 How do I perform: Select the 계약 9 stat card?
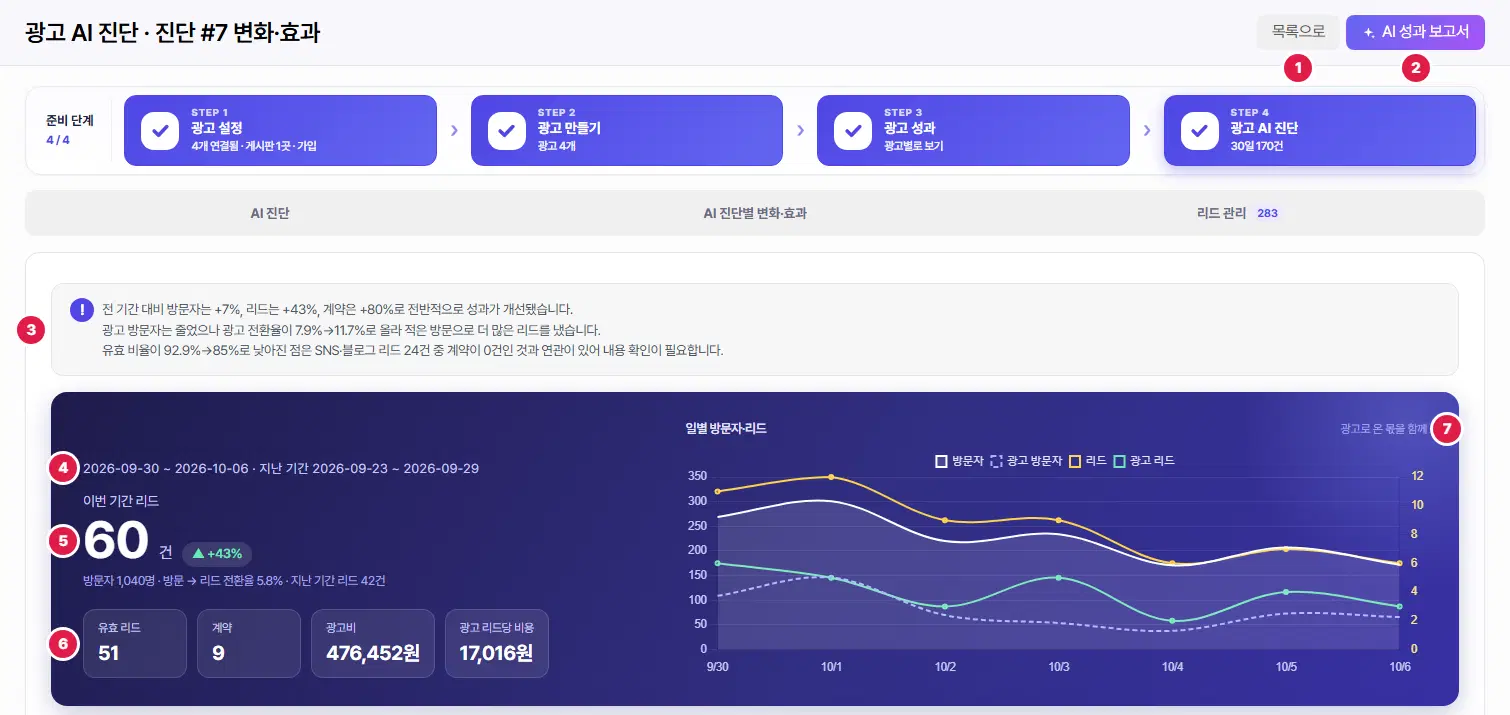pyautogui.click(x=249, y=643)
